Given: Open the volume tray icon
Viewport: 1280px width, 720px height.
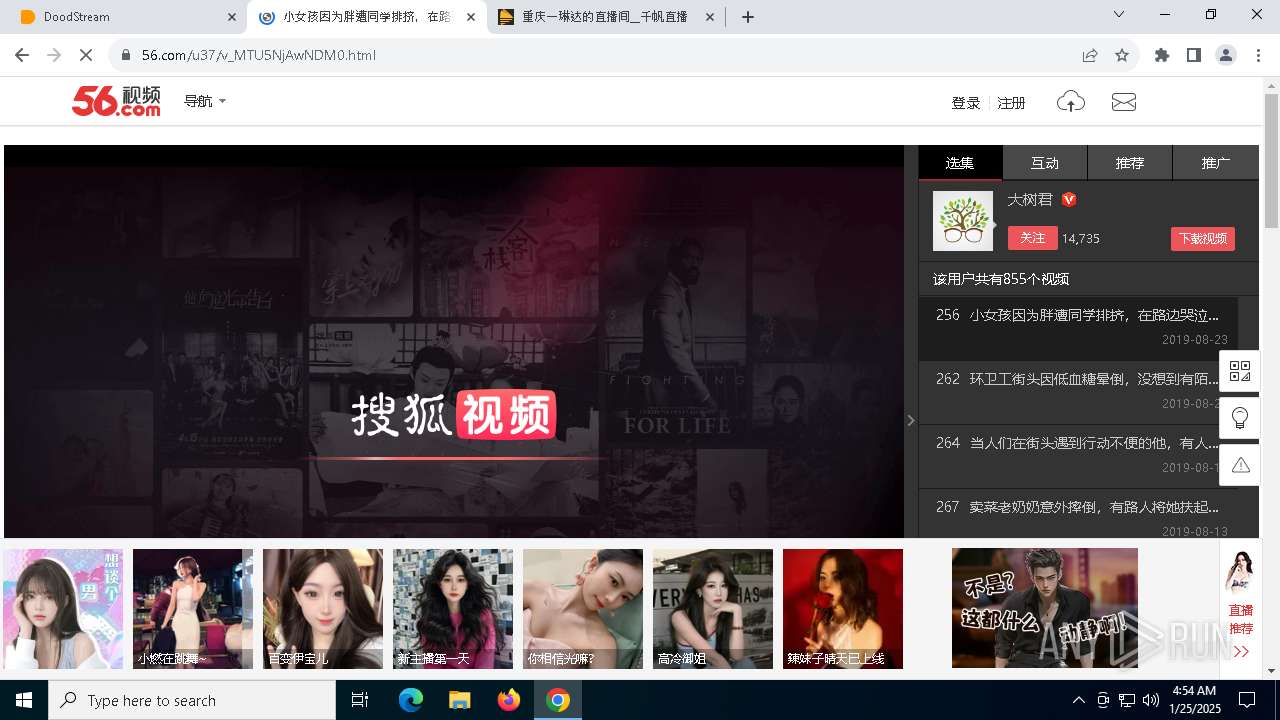Looking at the screenshot, I should point(1151,700).
